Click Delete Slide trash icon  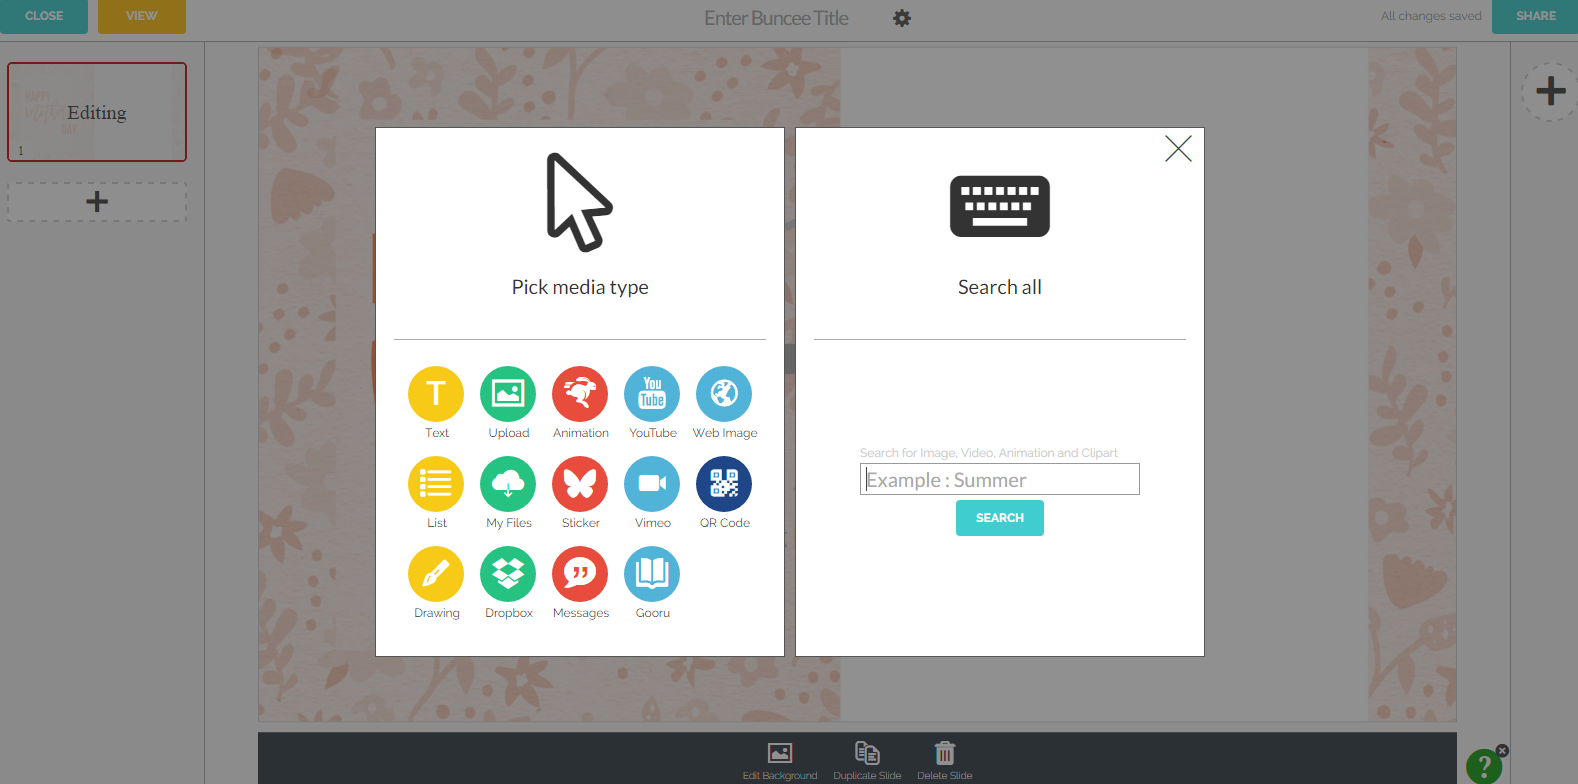[x=945, y=753]
